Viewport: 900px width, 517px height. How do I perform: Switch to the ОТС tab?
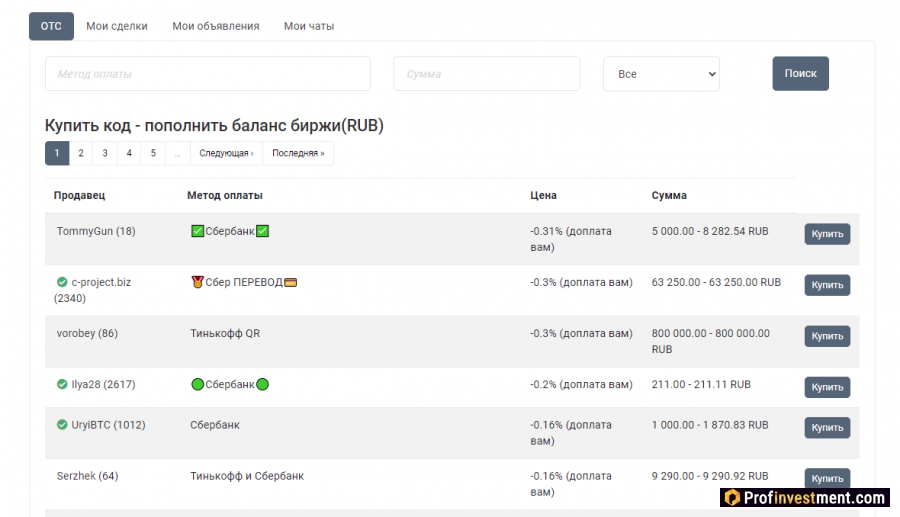[x=51, y=26]
